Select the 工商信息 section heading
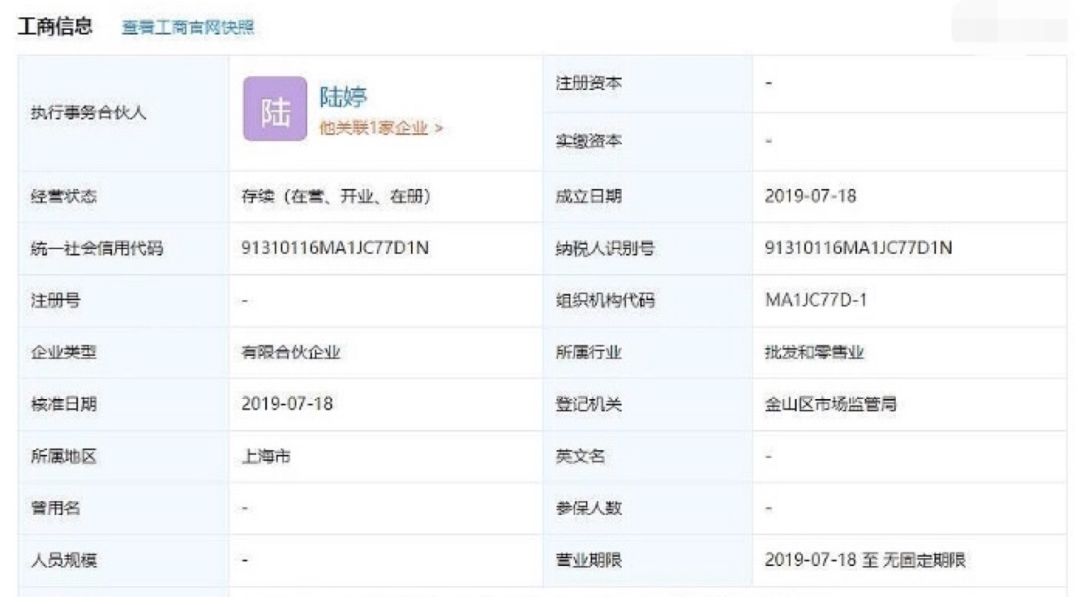The height and width of the screenshot is (605, 1080). coord(55,26)
